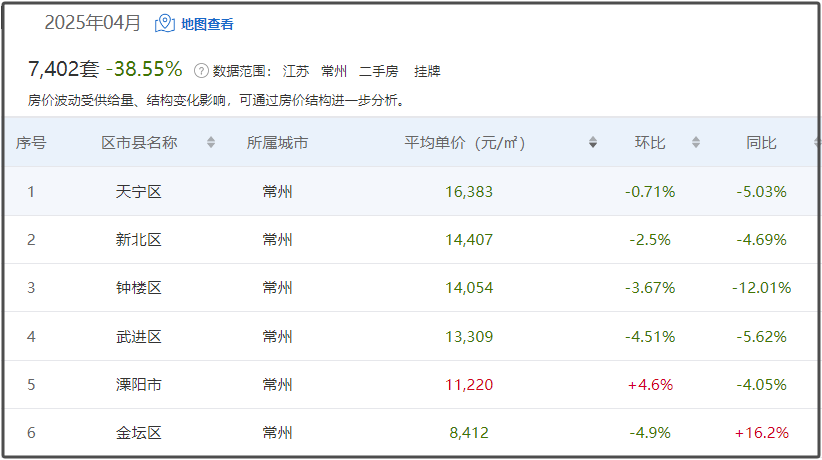Click the price 14,054
The width and height of the screenshot is (822, 460).
[469, 288]
